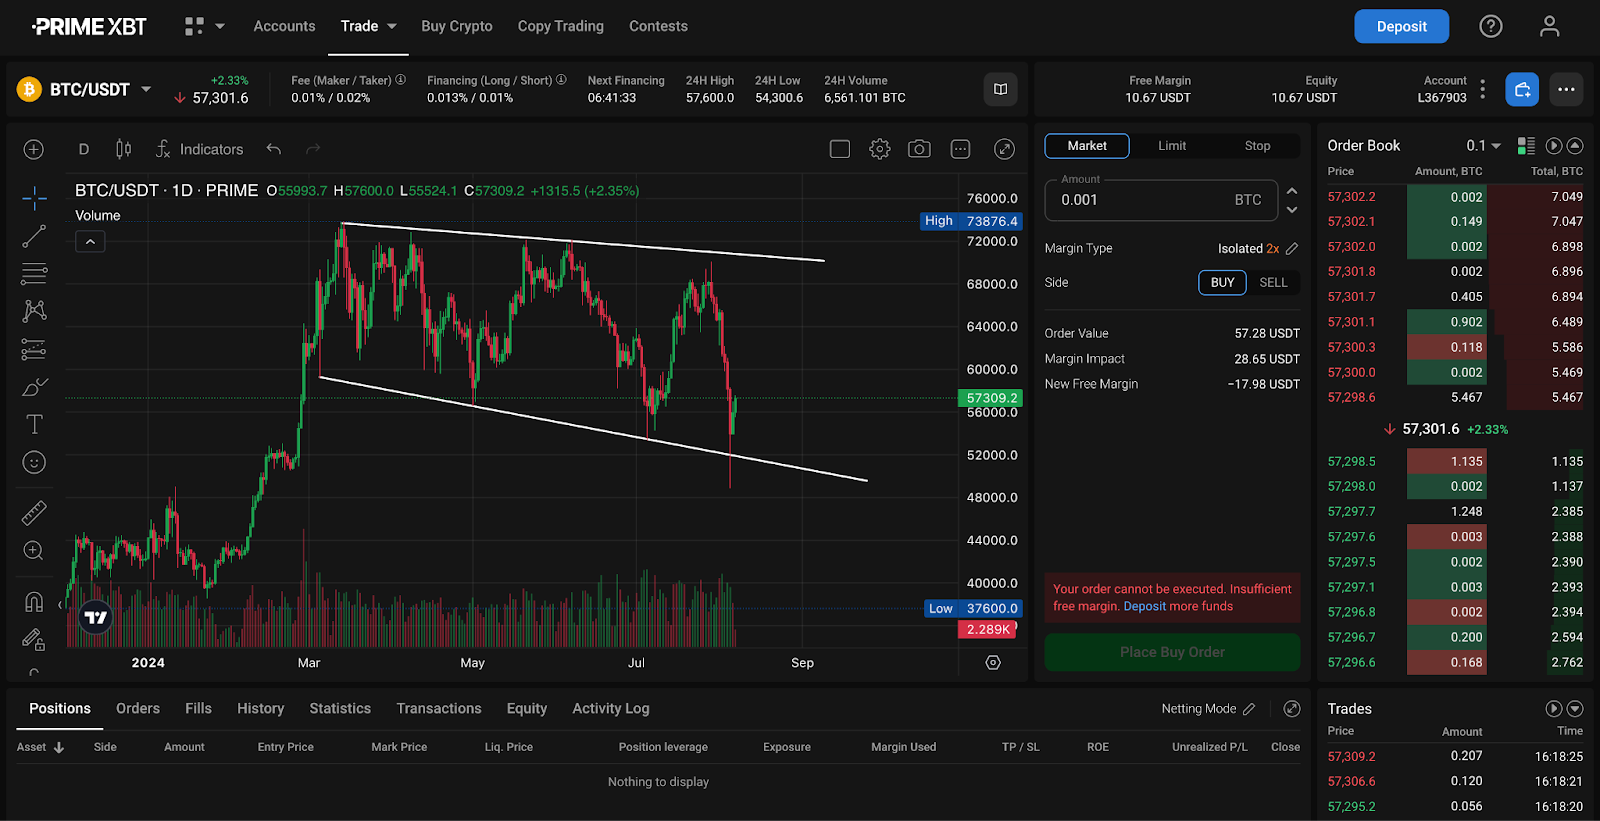Click the Deposit button
The image size is (1600, 821).
pos(1401,26)
